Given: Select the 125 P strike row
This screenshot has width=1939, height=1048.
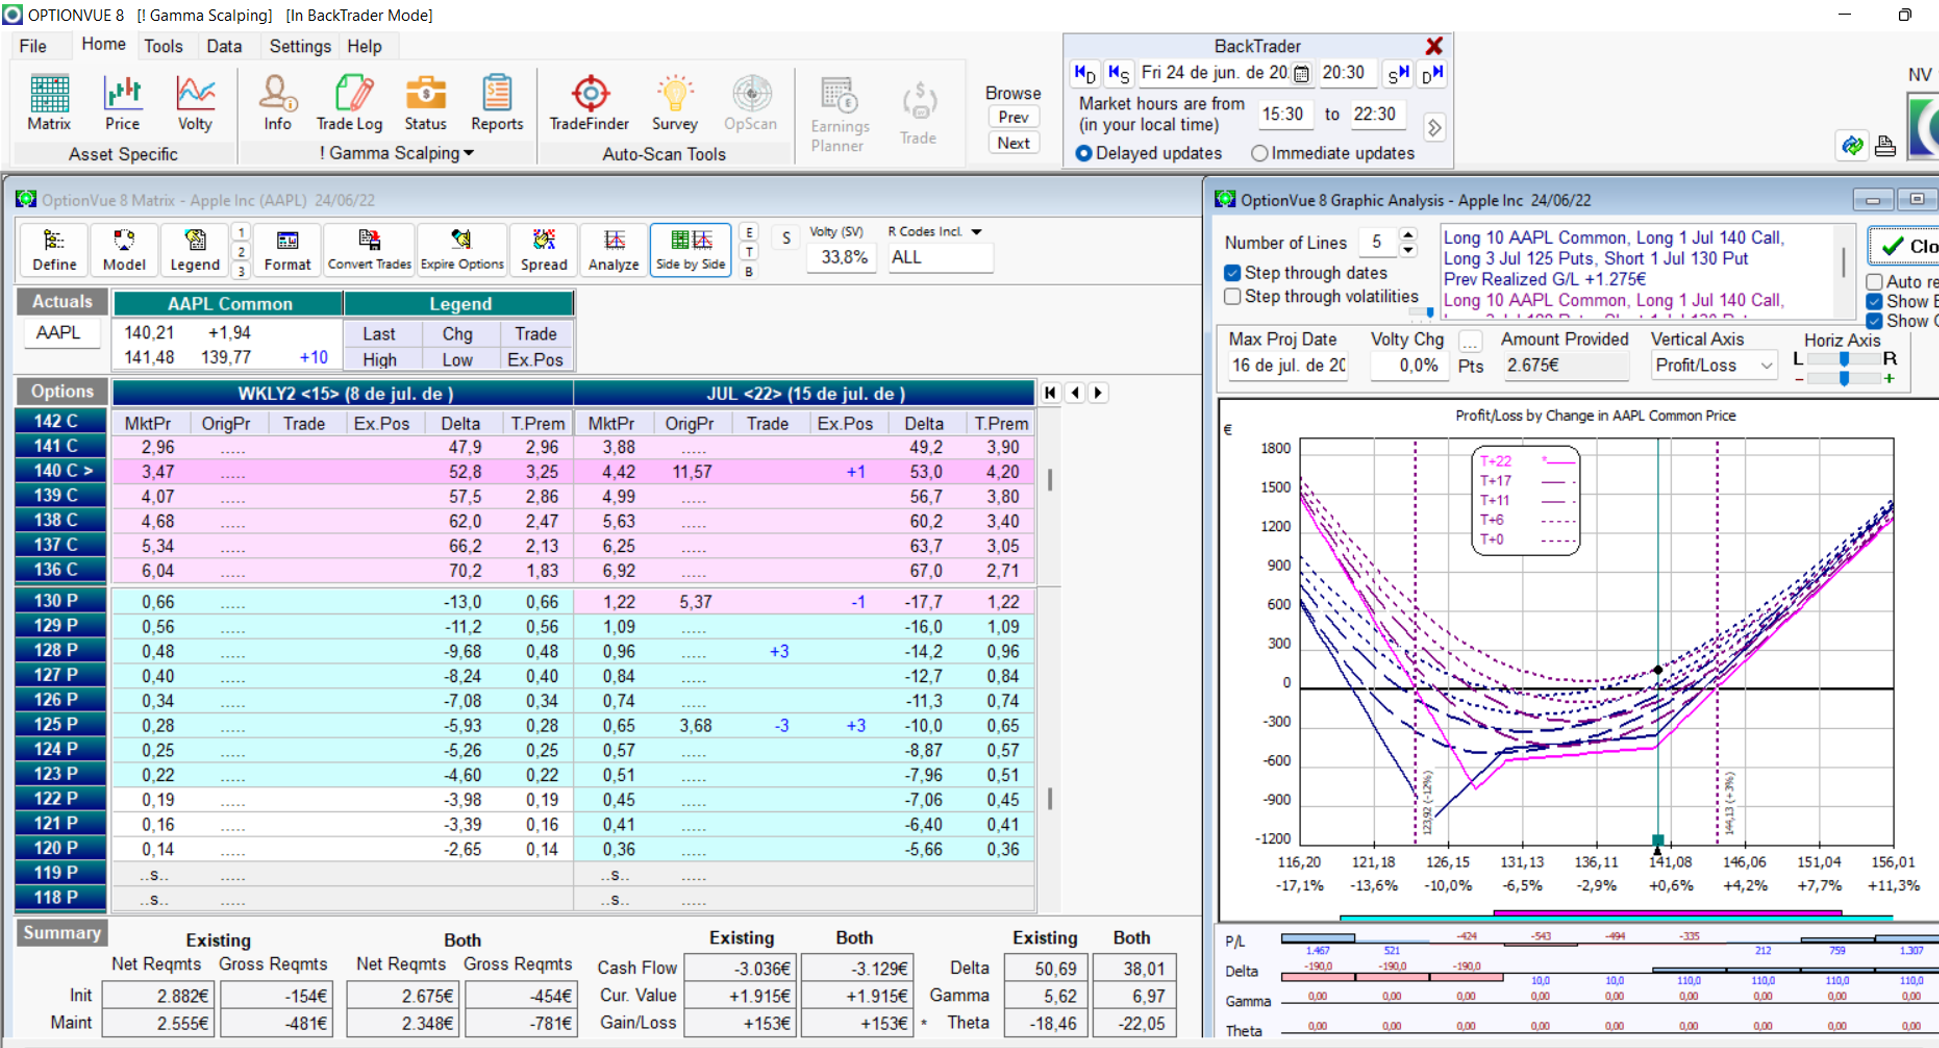Looking at the screenshot, I should pos(61,724).
